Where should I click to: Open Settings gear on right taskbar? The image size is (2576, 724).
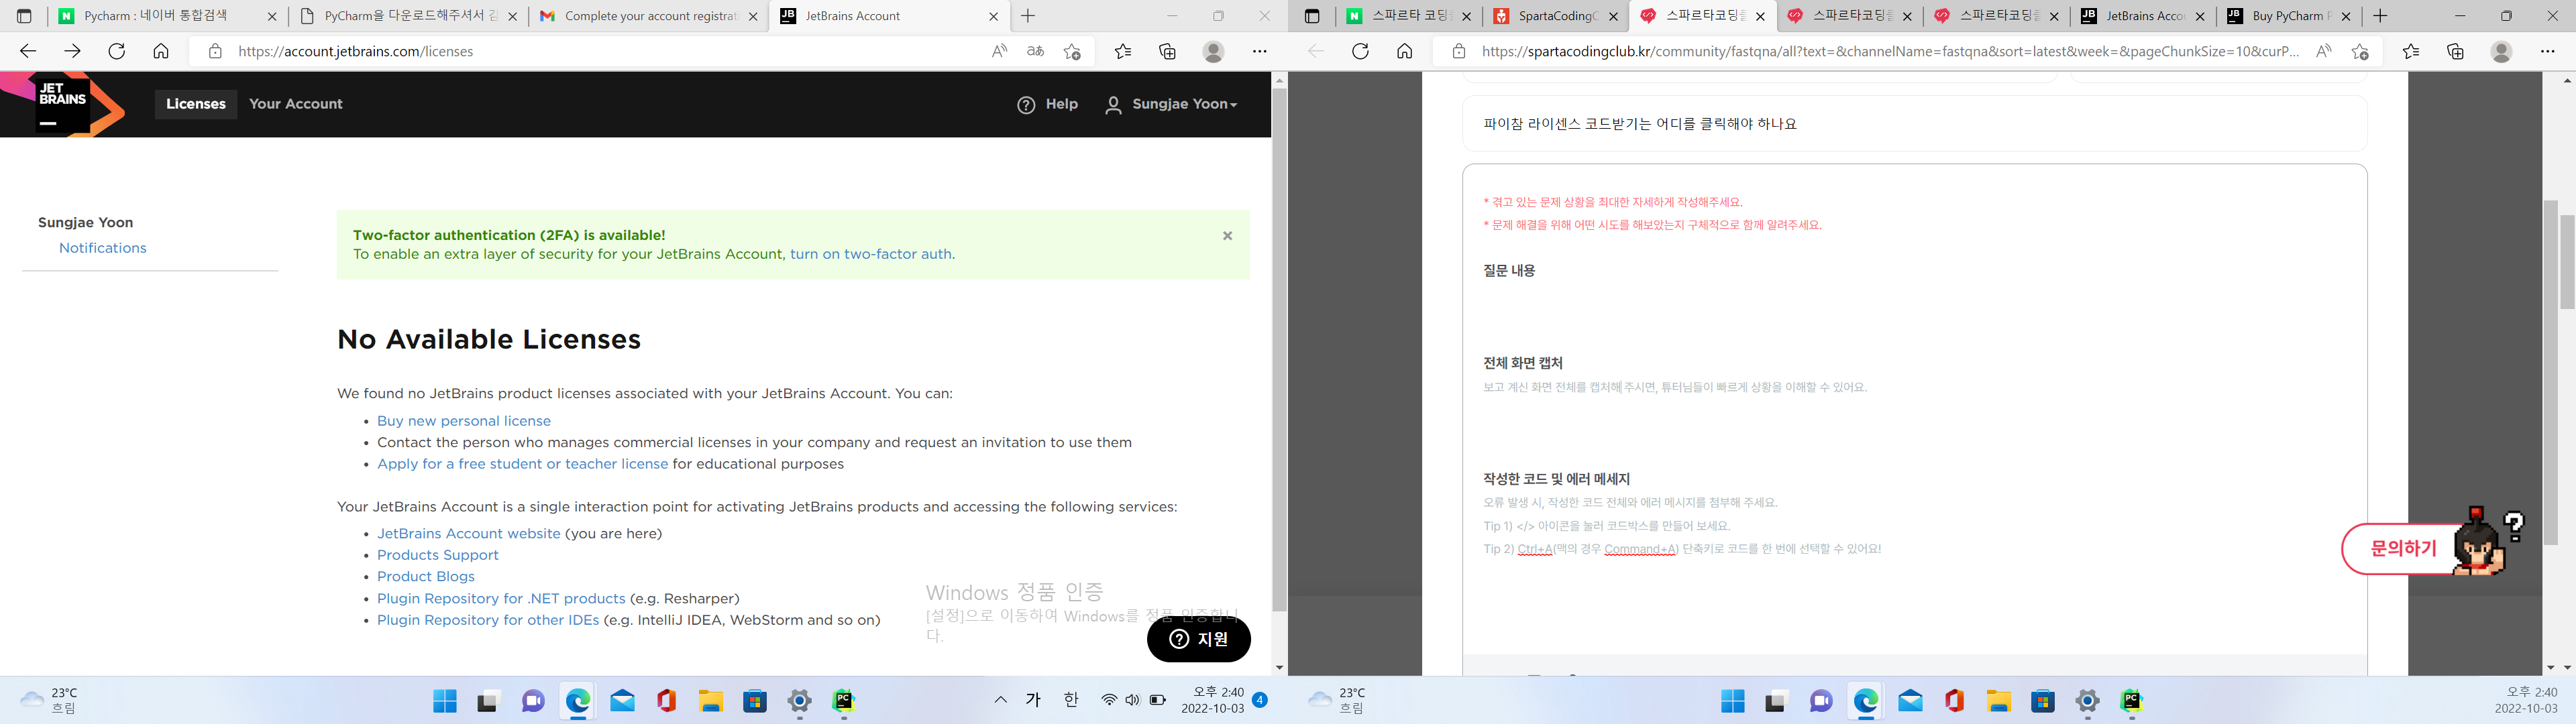2087,701
